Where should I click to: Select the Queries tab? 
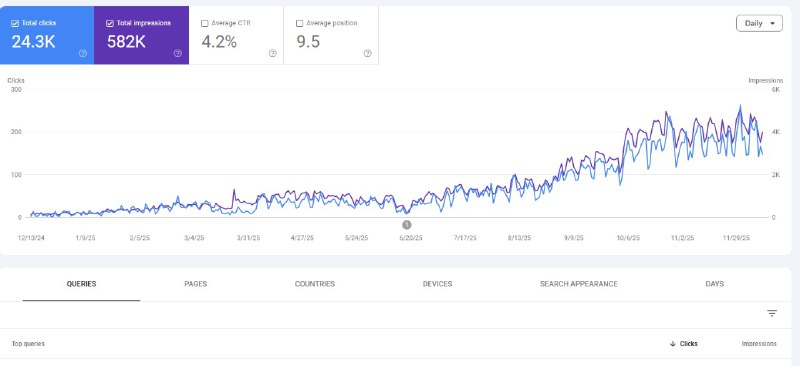pos(82,284)
